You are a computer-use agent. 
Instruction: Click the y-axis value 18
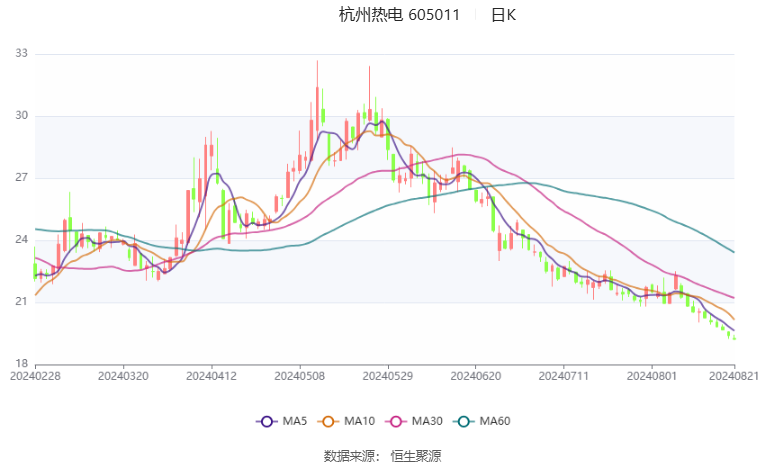[21, 364]
